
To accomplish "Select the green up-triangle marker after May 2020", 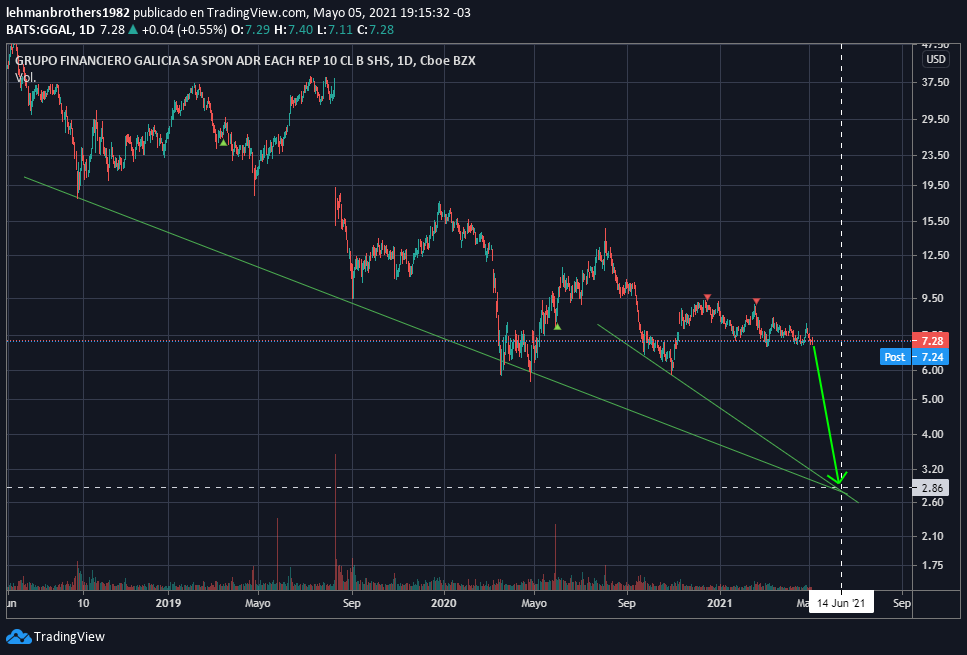I will tap(557, 326).
